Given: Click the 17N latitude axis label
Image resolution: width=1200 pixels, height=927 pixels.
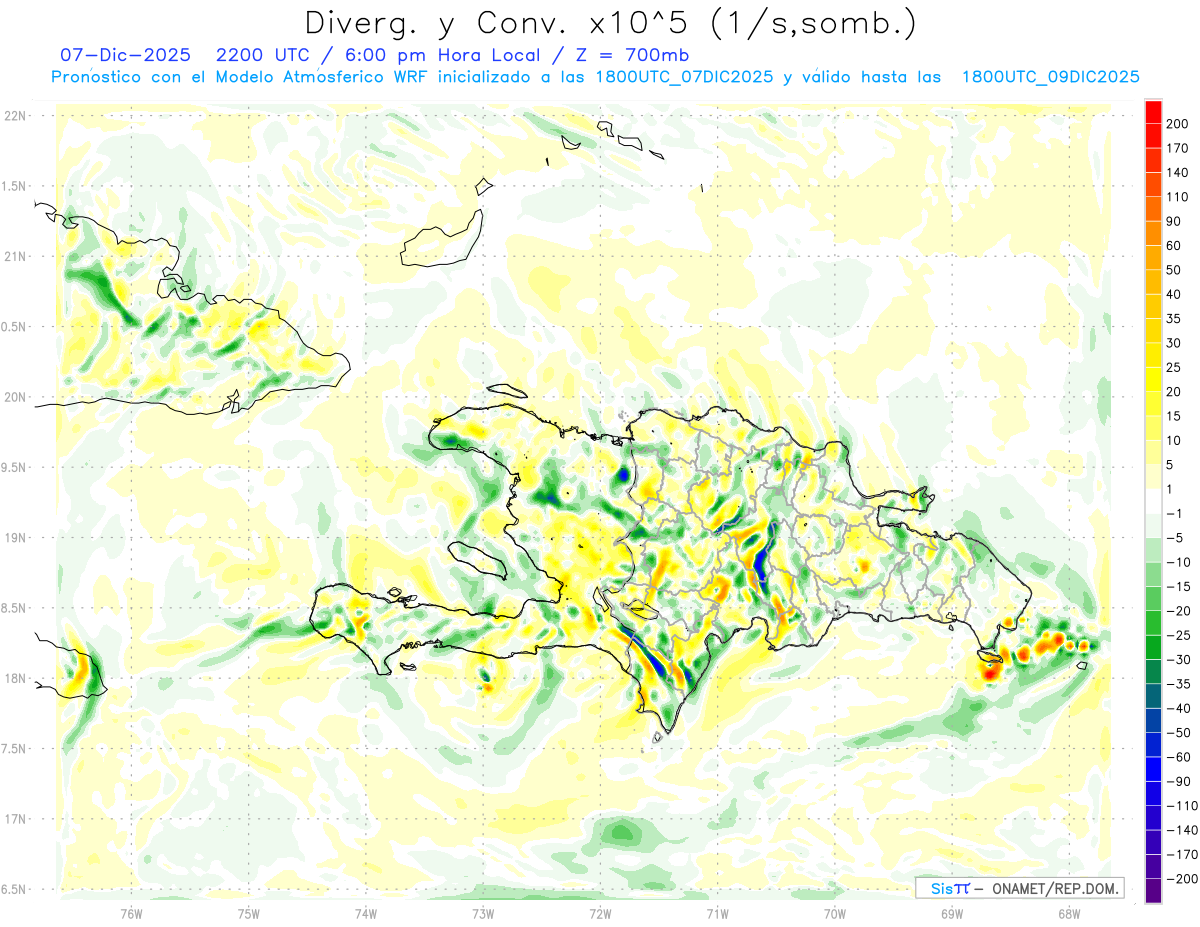Looking at the screenshot, I should click(x=15, y=819).
